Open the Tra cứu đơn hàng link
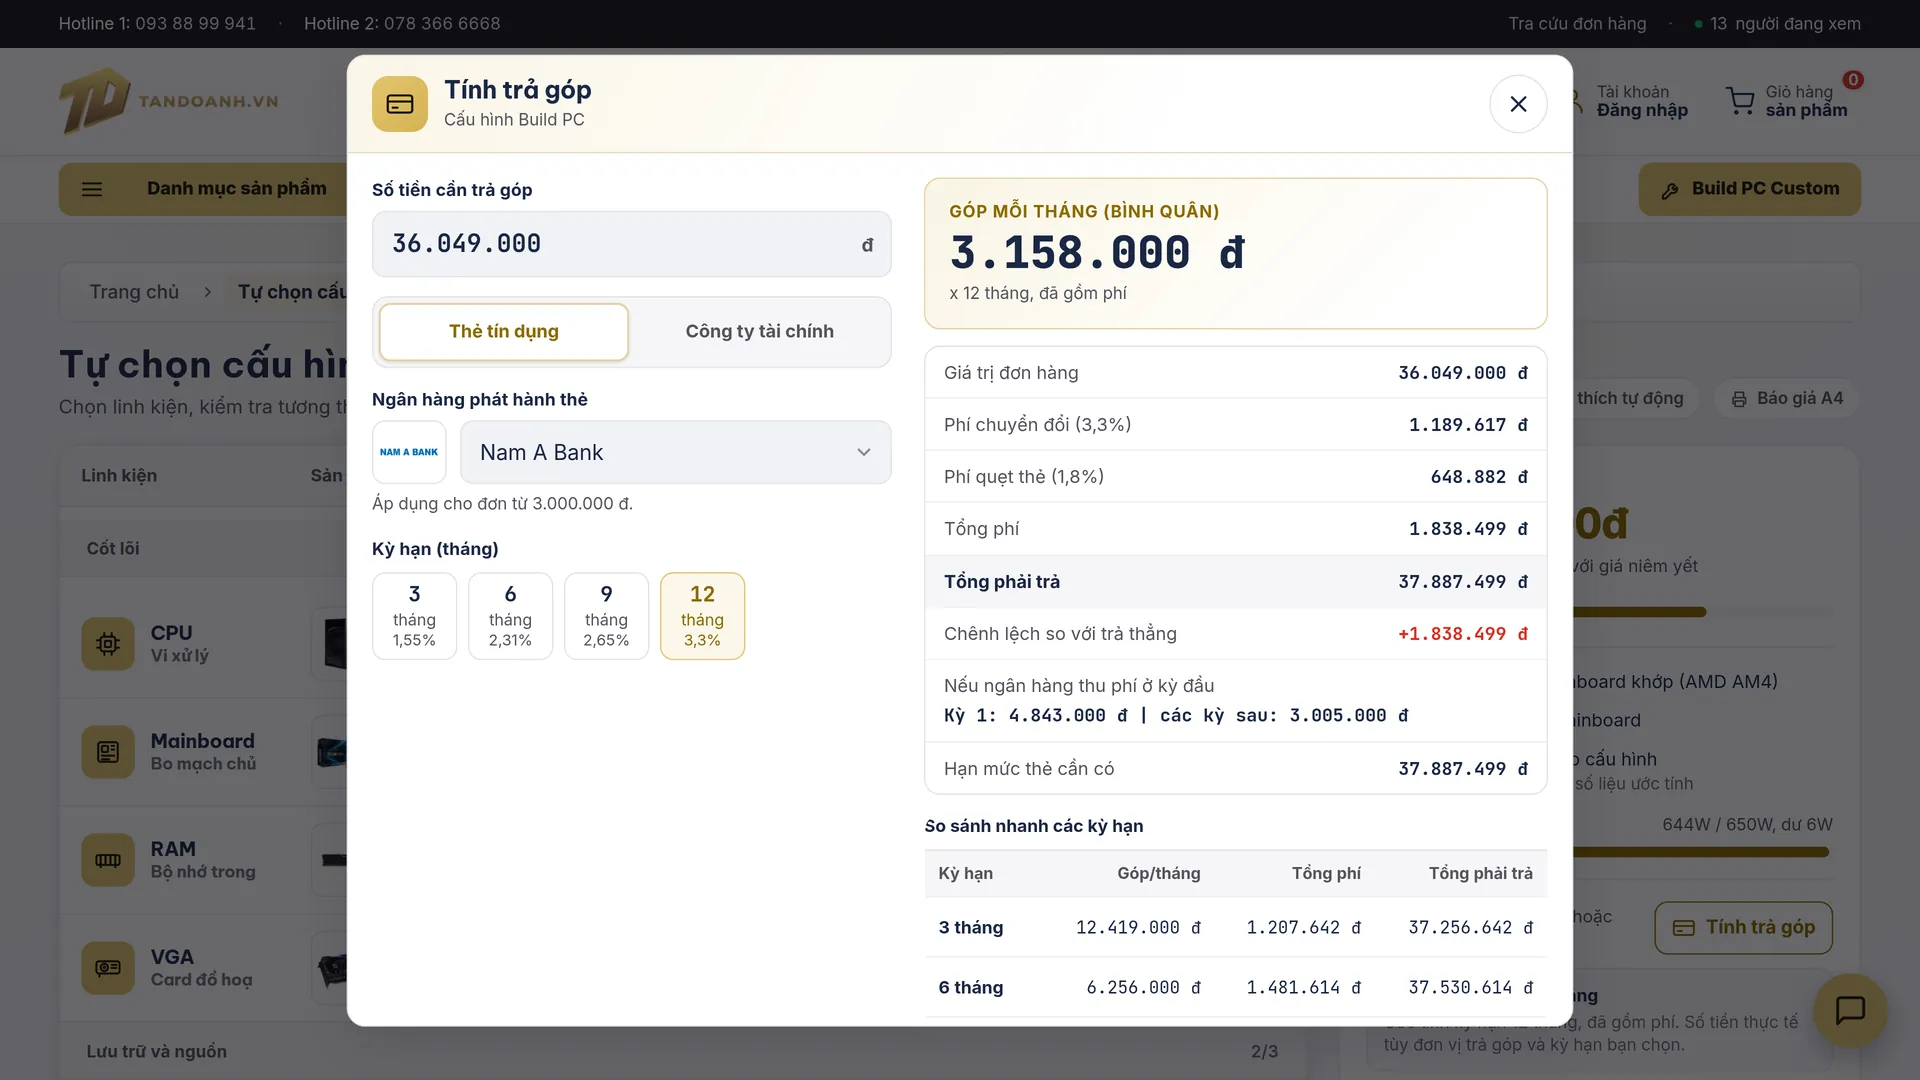 [x=1577, y=23]
